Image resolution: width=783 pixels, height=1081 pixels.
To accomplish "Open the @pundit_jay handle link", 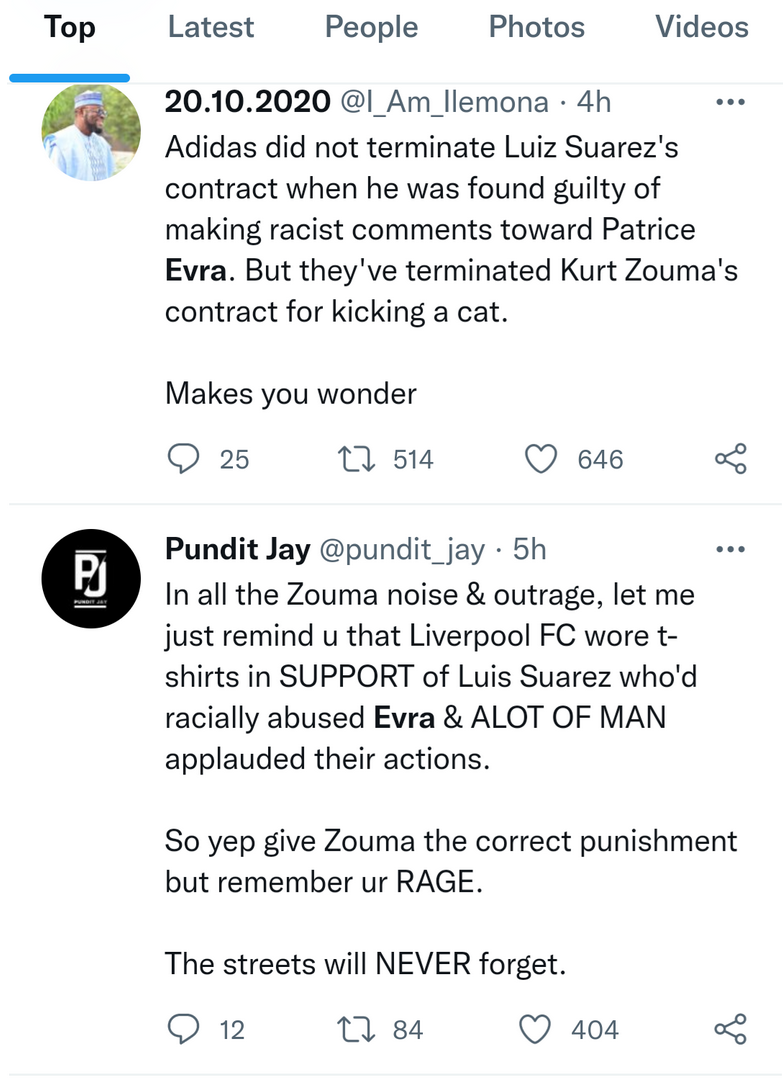I will (x=401, y=549).
